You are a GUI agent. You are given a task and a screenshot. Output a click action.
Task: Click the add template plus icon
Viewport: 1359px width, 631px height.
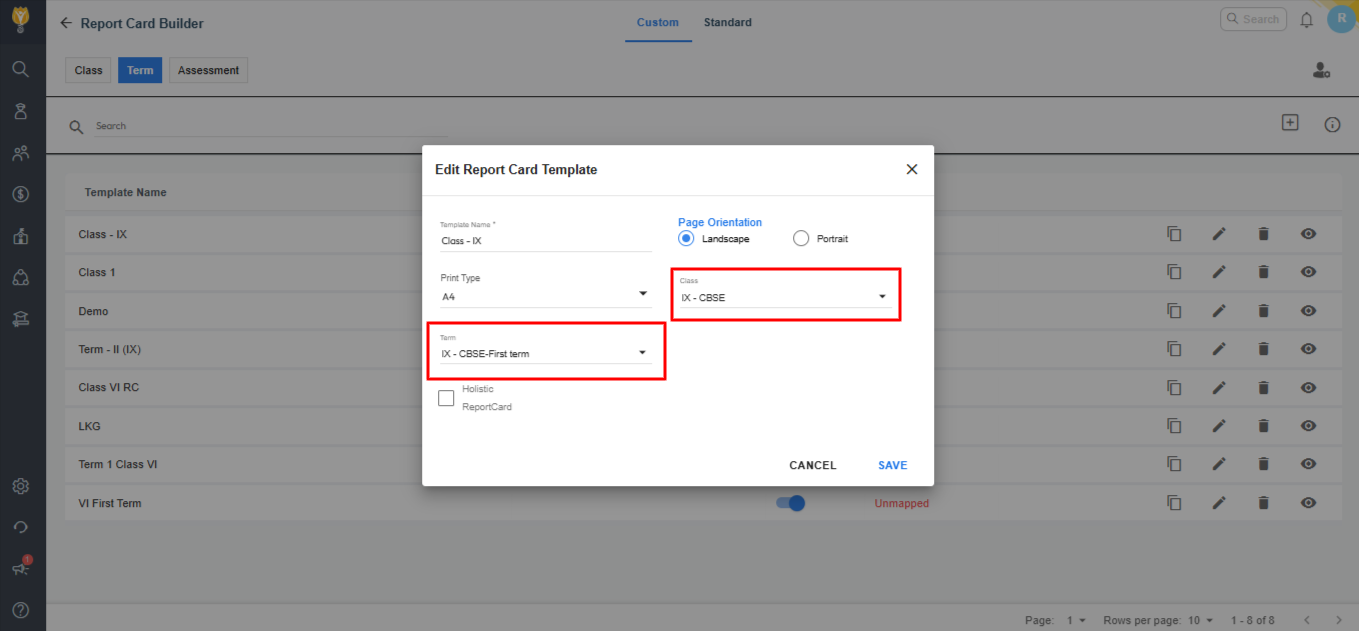tap(1290, 122)
